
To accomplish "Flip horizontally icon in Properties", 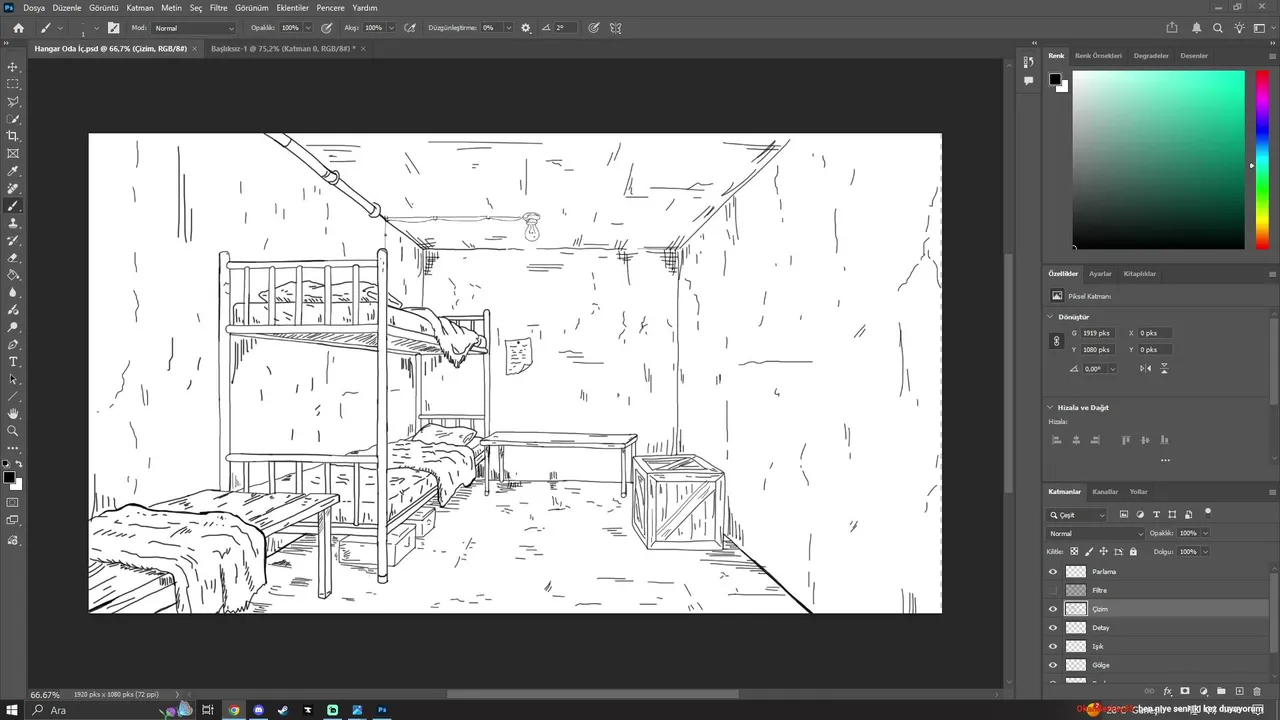I will 1146,369.
